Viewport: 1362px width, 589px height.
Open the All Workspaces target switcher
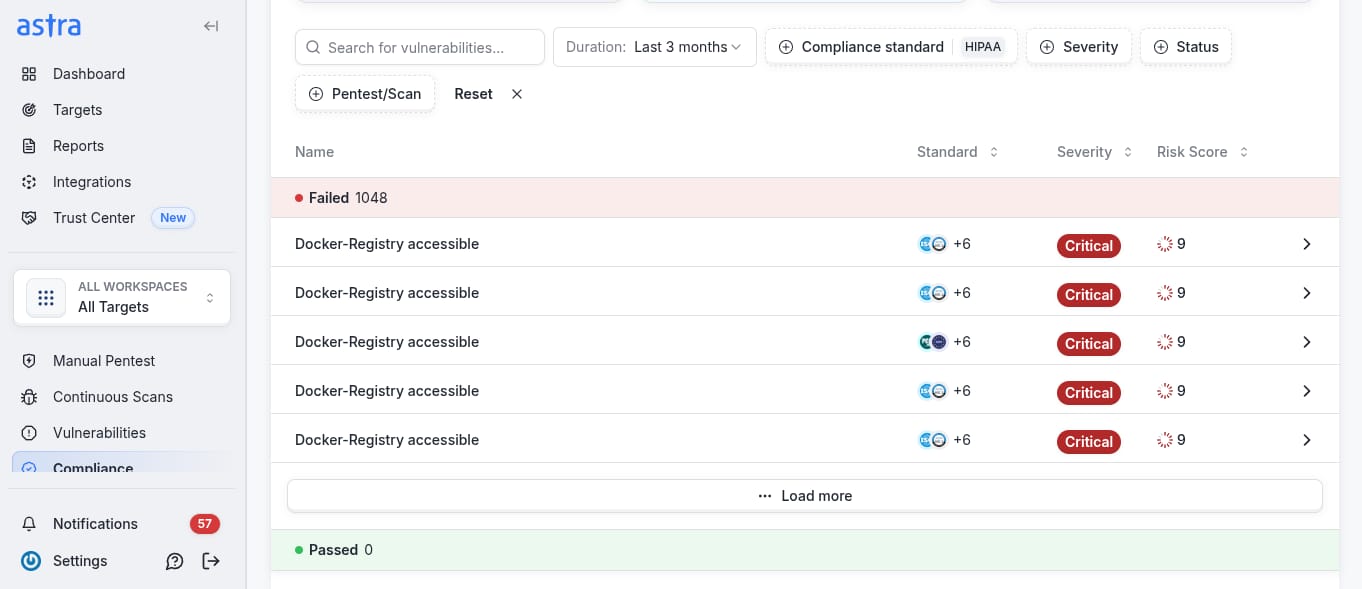[122, 297]
